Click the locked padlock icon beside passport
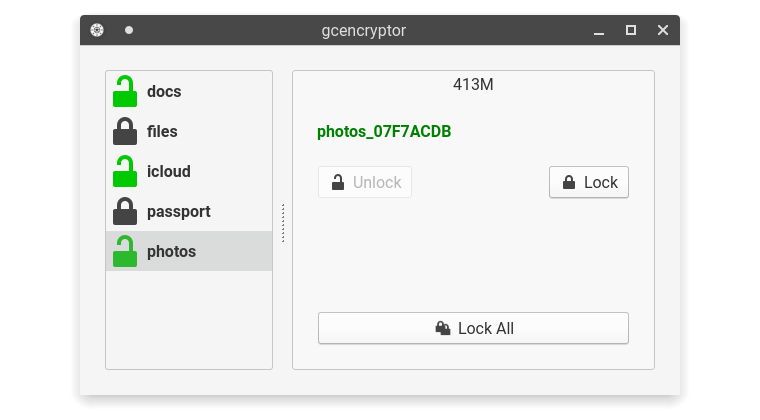This screenshot has height=420, width=760. [125, 211]
